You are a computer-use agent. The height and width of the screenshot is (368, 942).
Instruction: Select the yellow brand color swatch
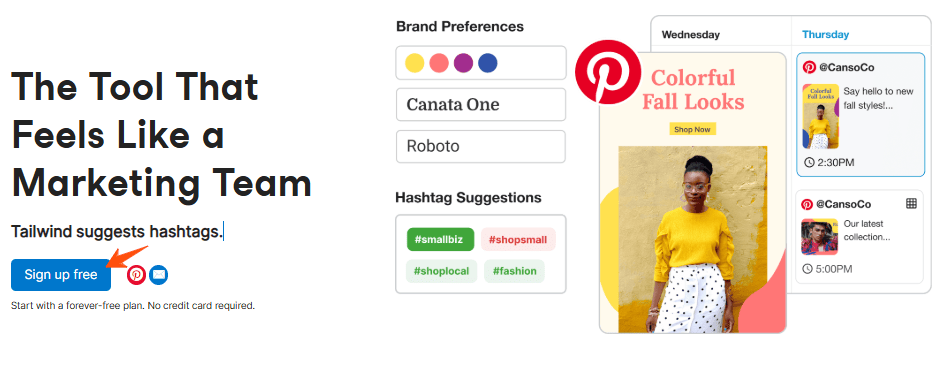tap(415, 63)
